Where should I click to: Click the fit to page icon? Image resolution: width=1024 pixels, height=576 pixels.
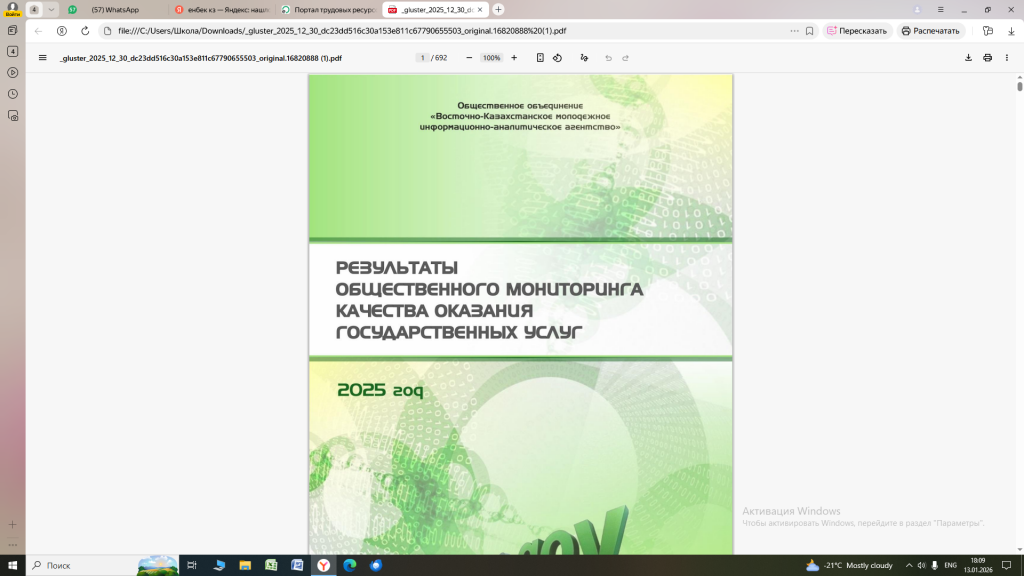(540, 58)
